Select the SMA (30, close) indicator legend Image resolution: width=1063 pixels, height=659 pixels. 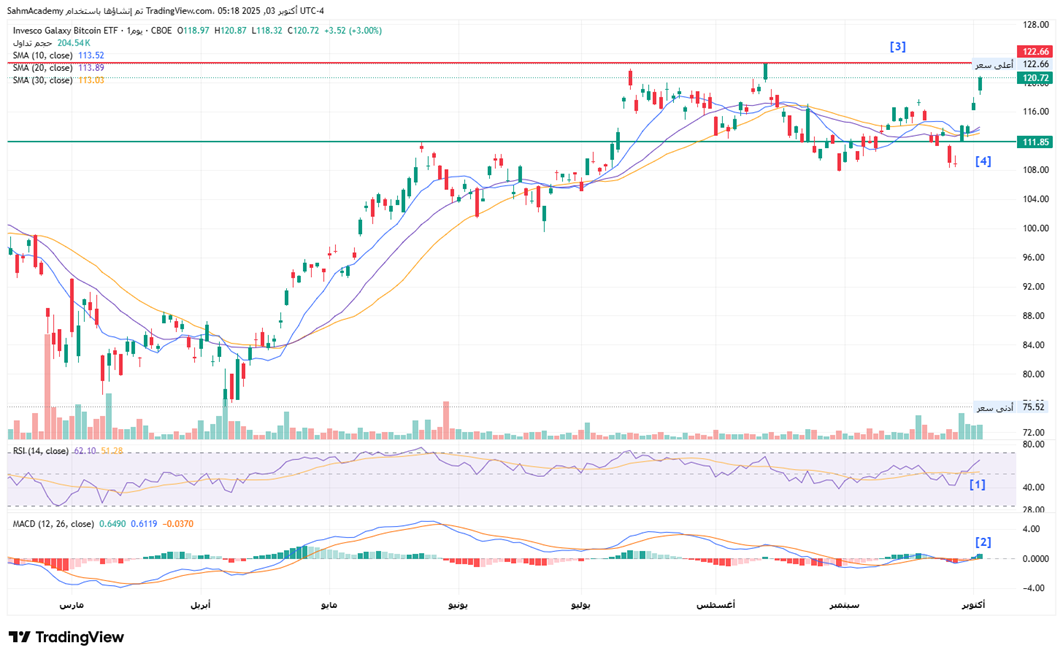click(42, 80)
